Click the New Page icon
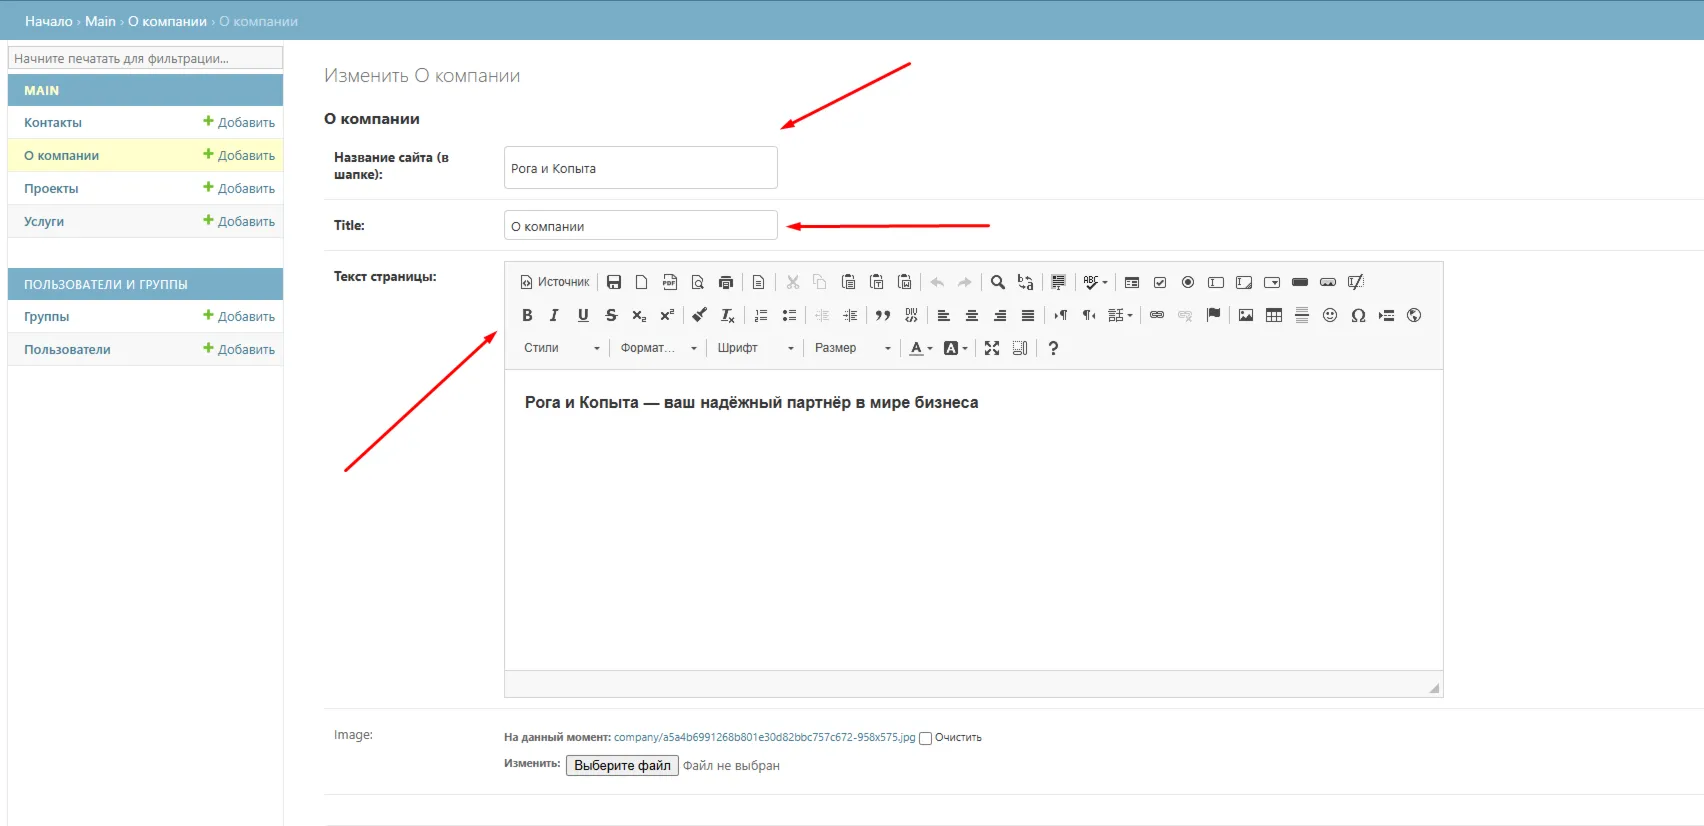Screen dimensions: 1704x826 (642, 282)
